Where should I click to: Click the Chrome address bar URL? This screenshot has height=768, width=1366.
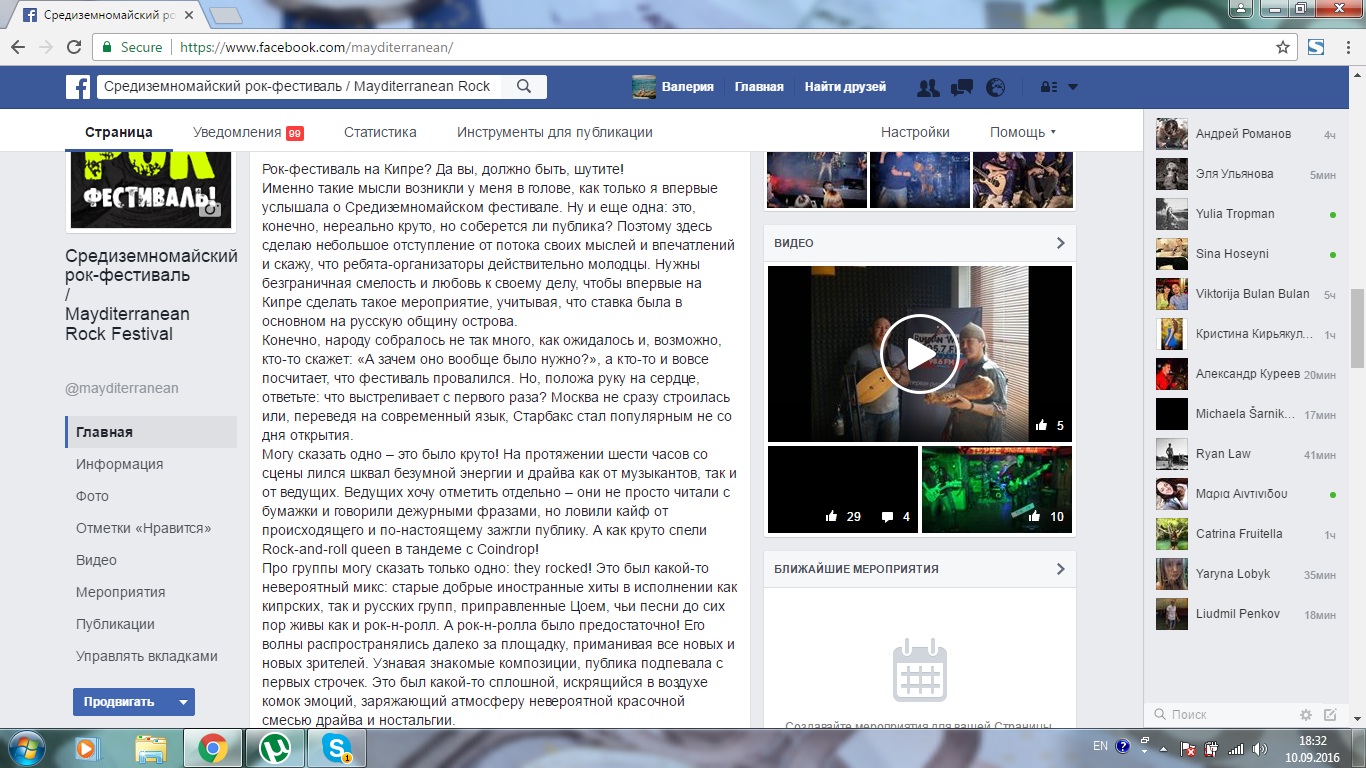coord(316,47)
